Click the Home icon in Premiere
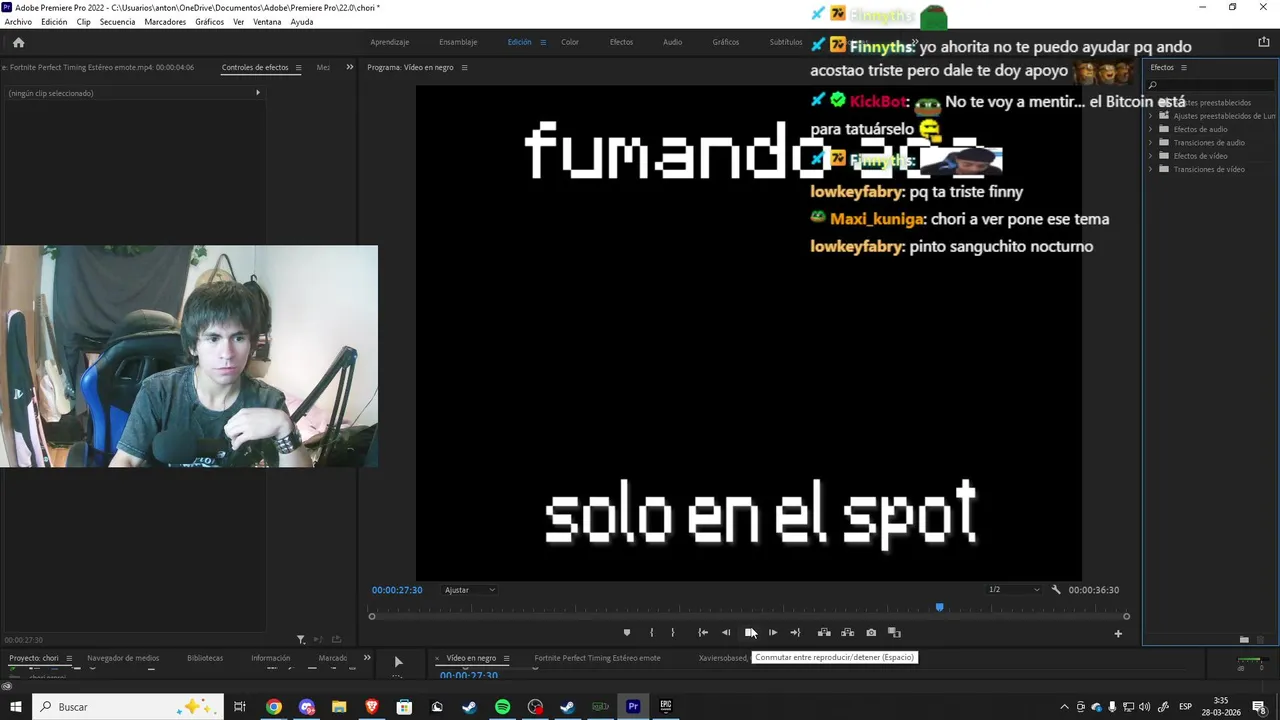This screenshot has width=1280, height=720. 18,42
